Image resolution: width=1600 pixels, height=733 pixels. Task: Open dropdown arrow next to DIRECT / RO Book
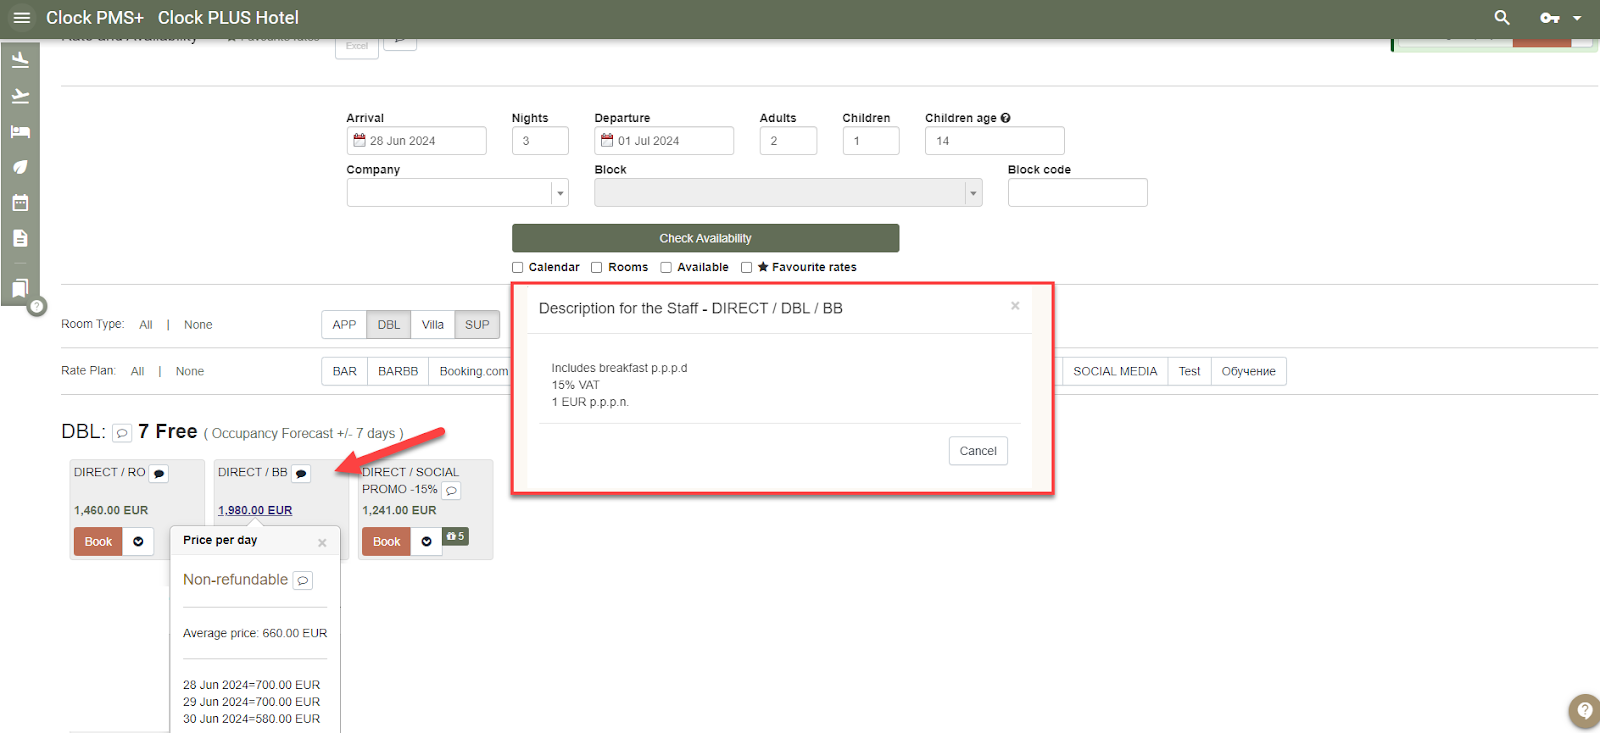click(138, 542)
